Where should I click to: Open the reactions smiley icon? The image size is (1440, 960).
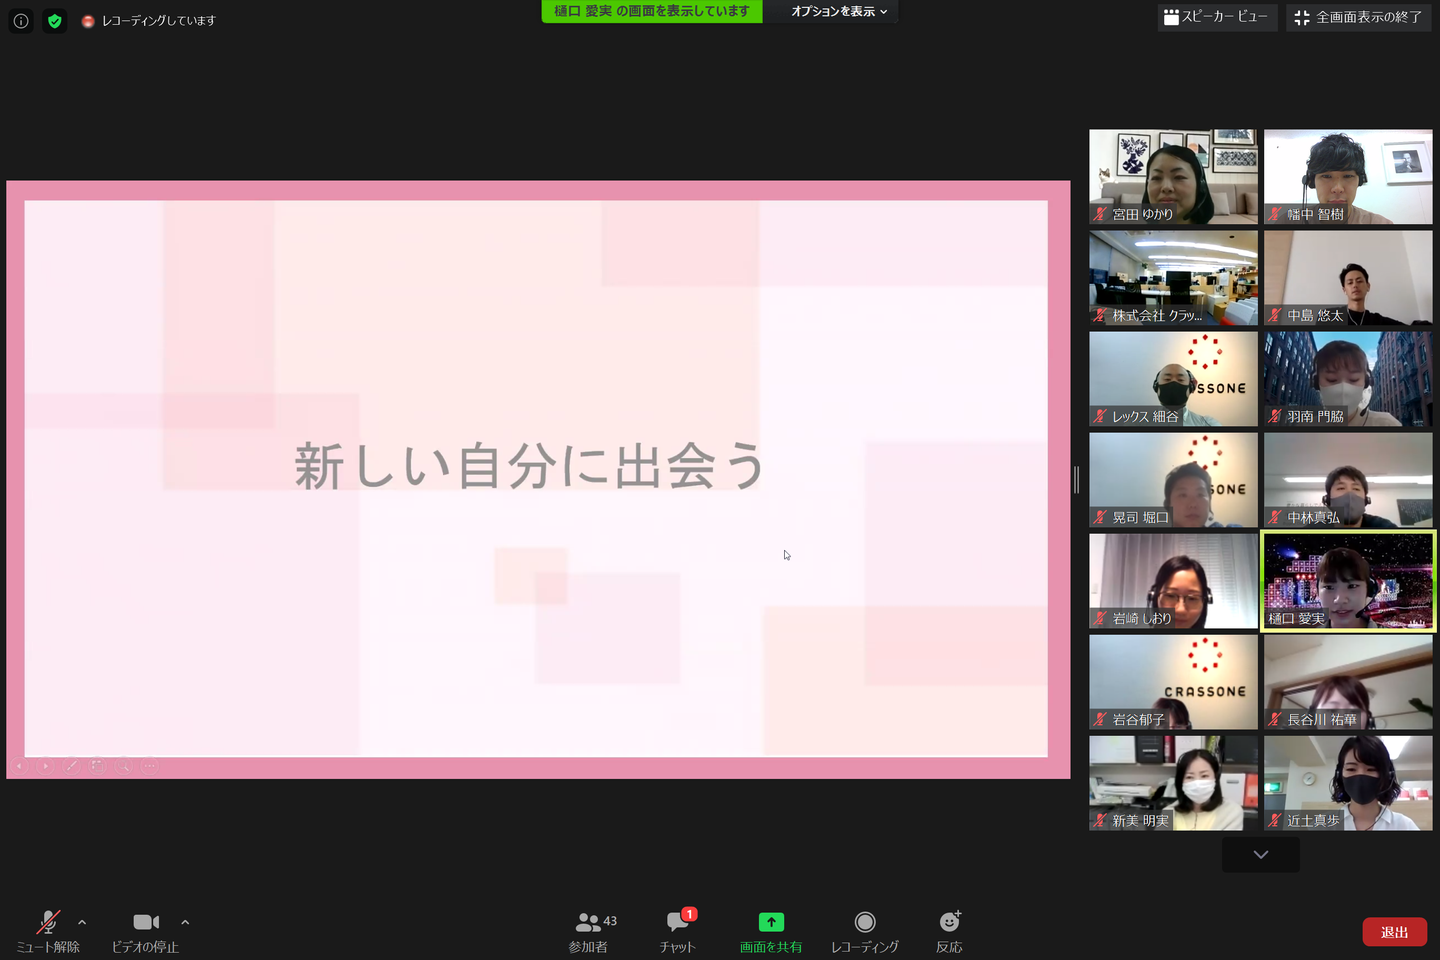point(950,921)
